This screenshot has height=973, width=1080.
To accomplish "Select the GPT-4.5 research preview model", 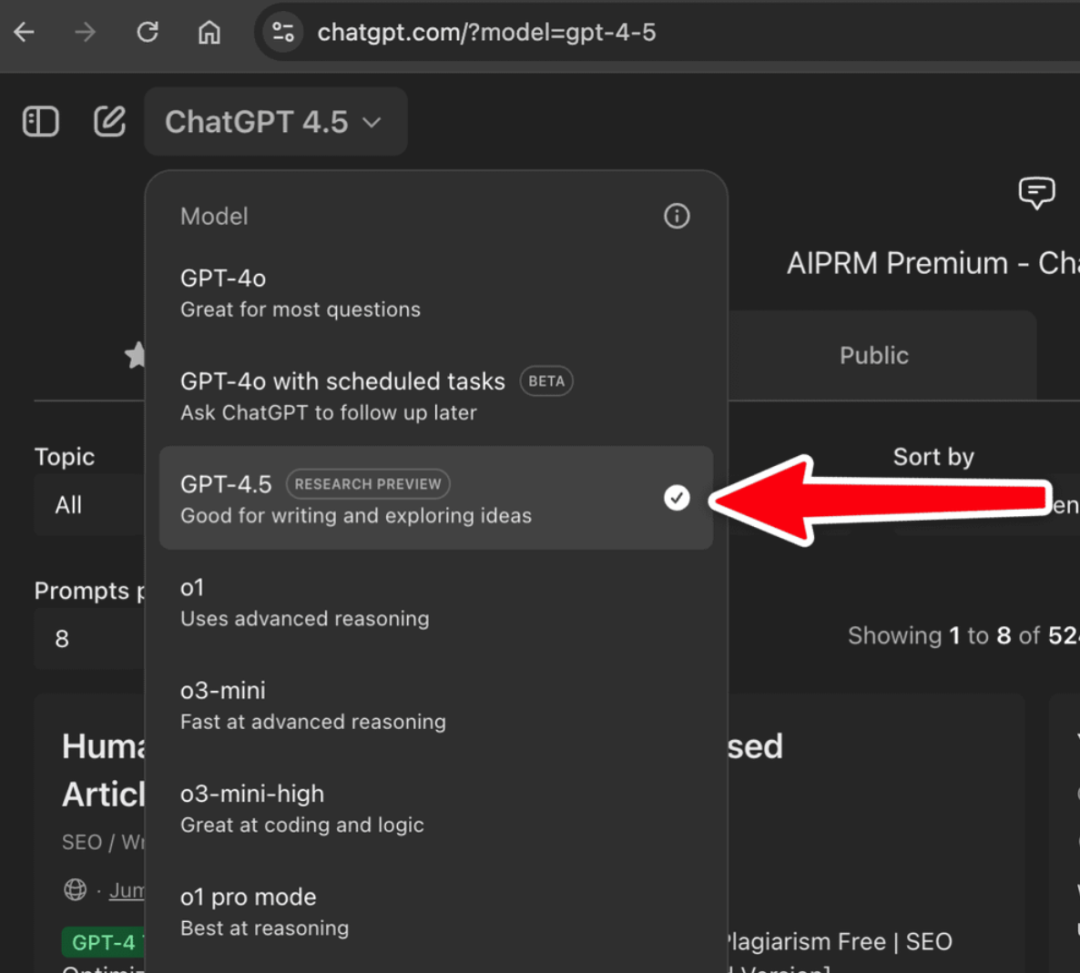I will [x=435, y=498].
